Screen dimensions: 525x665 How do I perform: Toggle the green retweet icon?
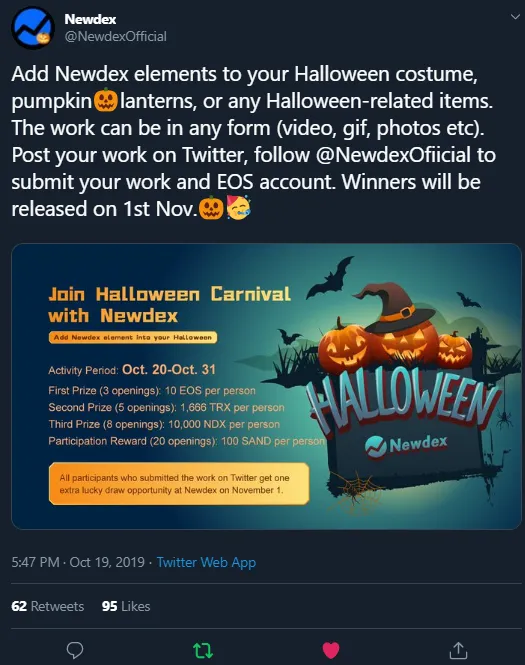coord(203,650)
